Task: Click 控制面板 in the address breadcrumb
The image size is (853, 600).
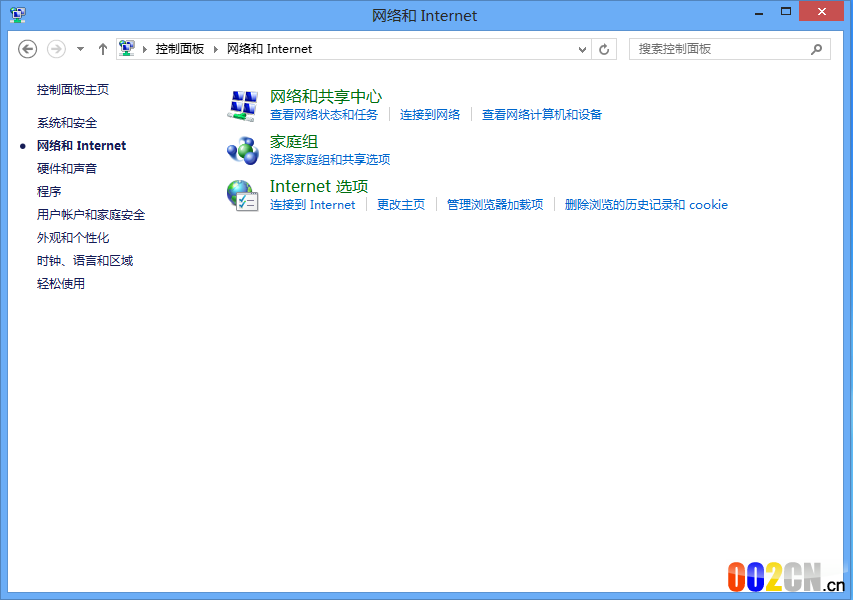Action: point(180,49)
